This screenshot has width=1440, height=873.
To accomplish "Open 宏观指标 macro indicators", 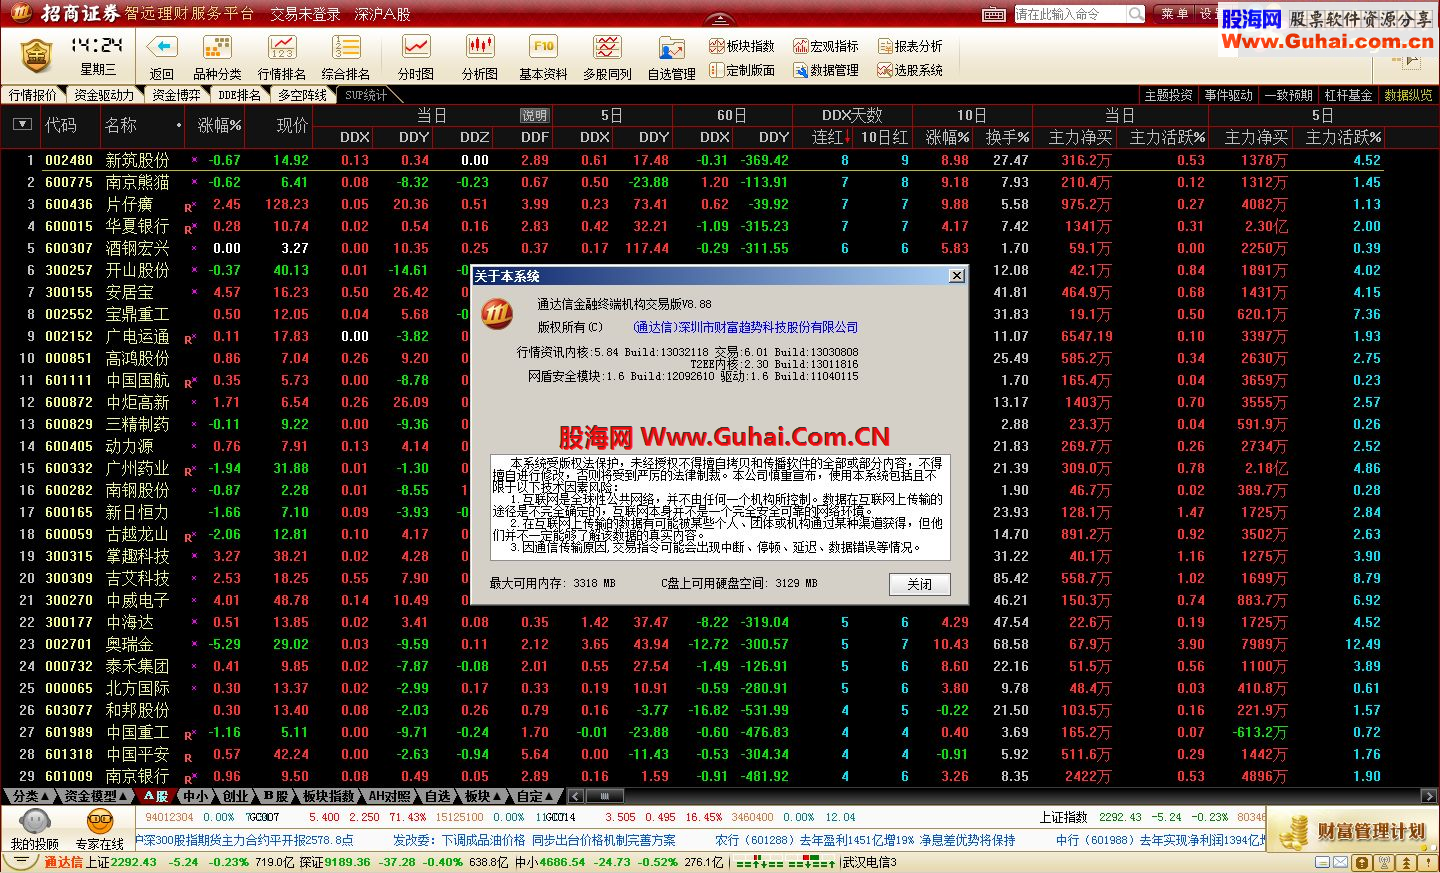I will [826, 46].
